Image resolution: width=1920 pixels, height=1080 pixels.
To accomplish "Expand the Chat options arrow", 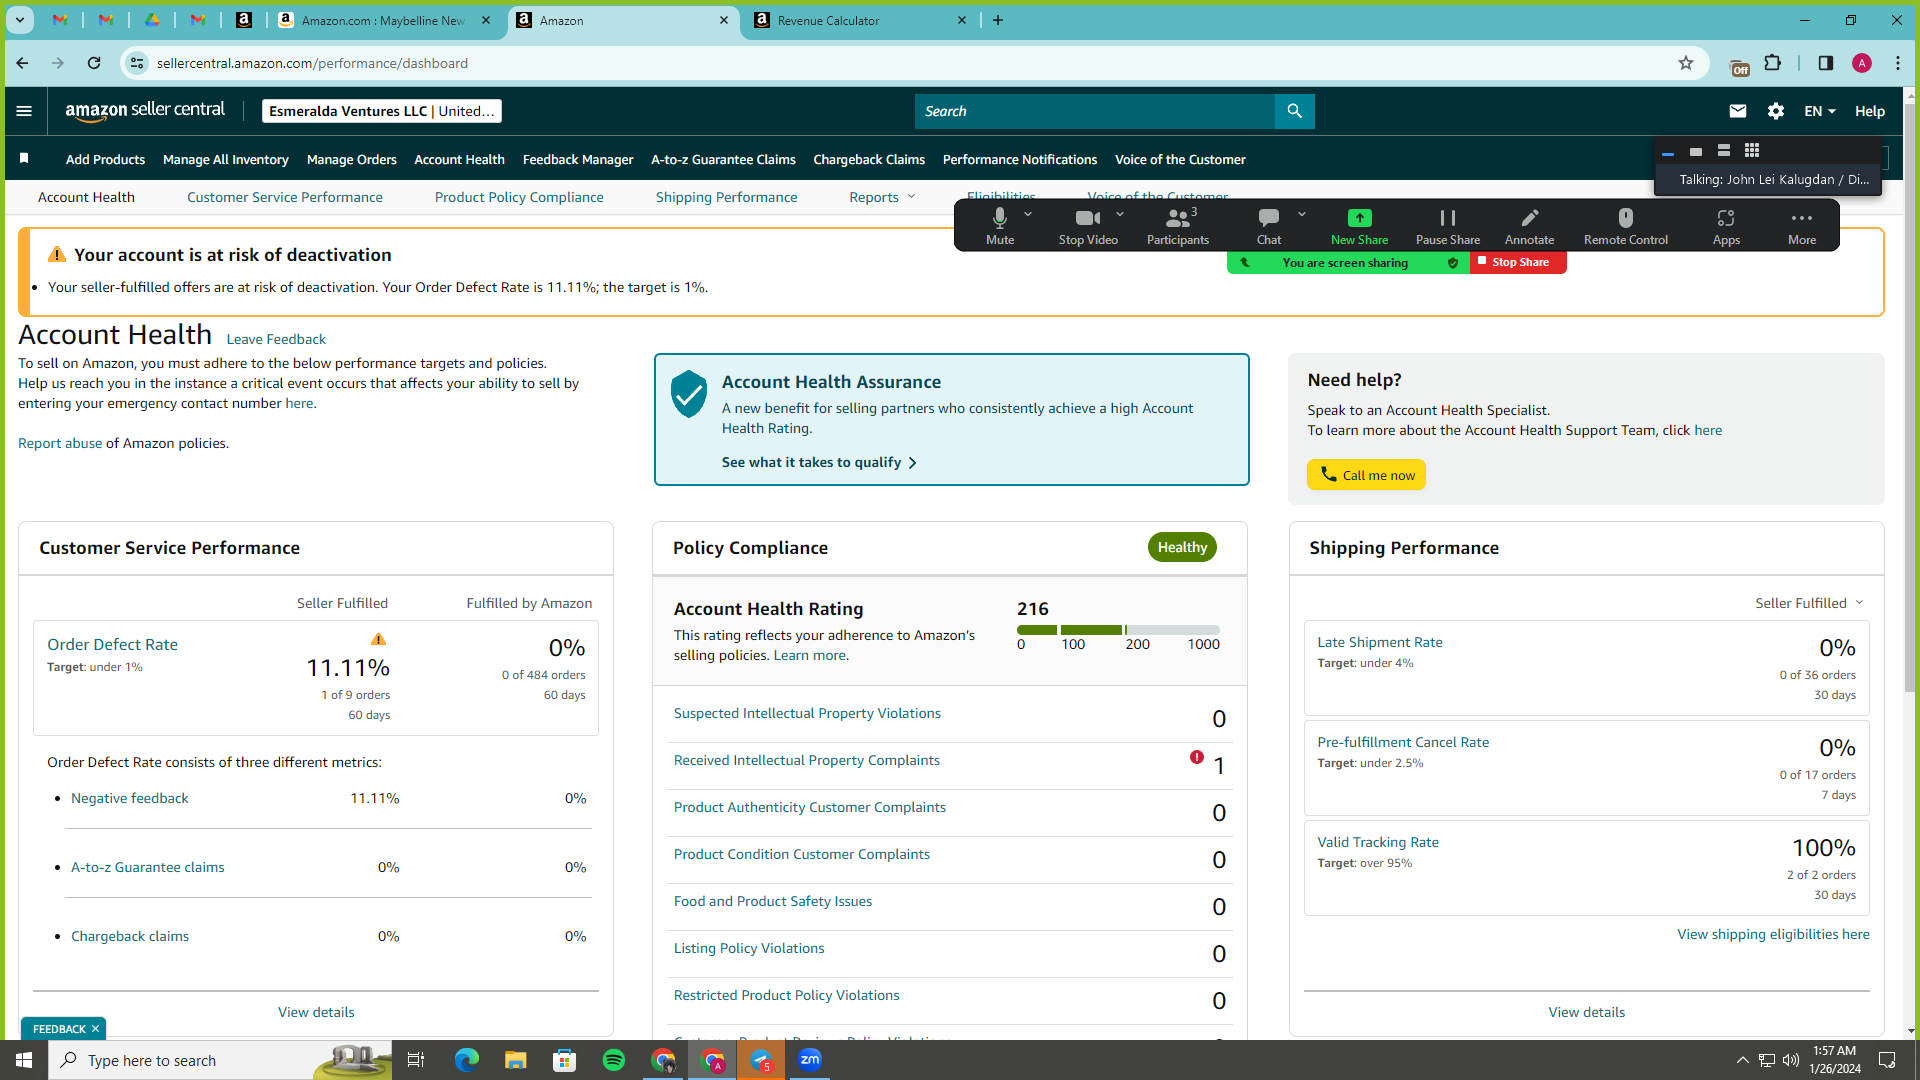I will pos(1302,215).
